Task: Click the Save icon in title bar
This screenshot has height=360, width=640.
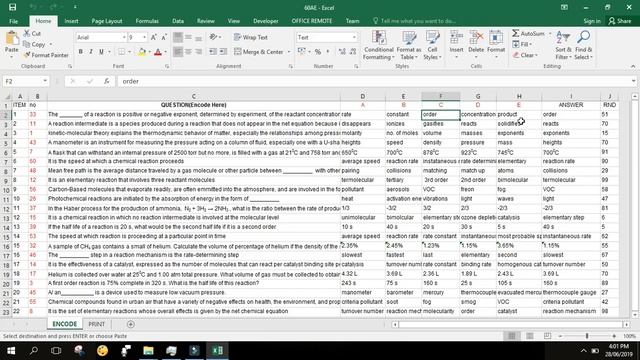Action: 12,7
